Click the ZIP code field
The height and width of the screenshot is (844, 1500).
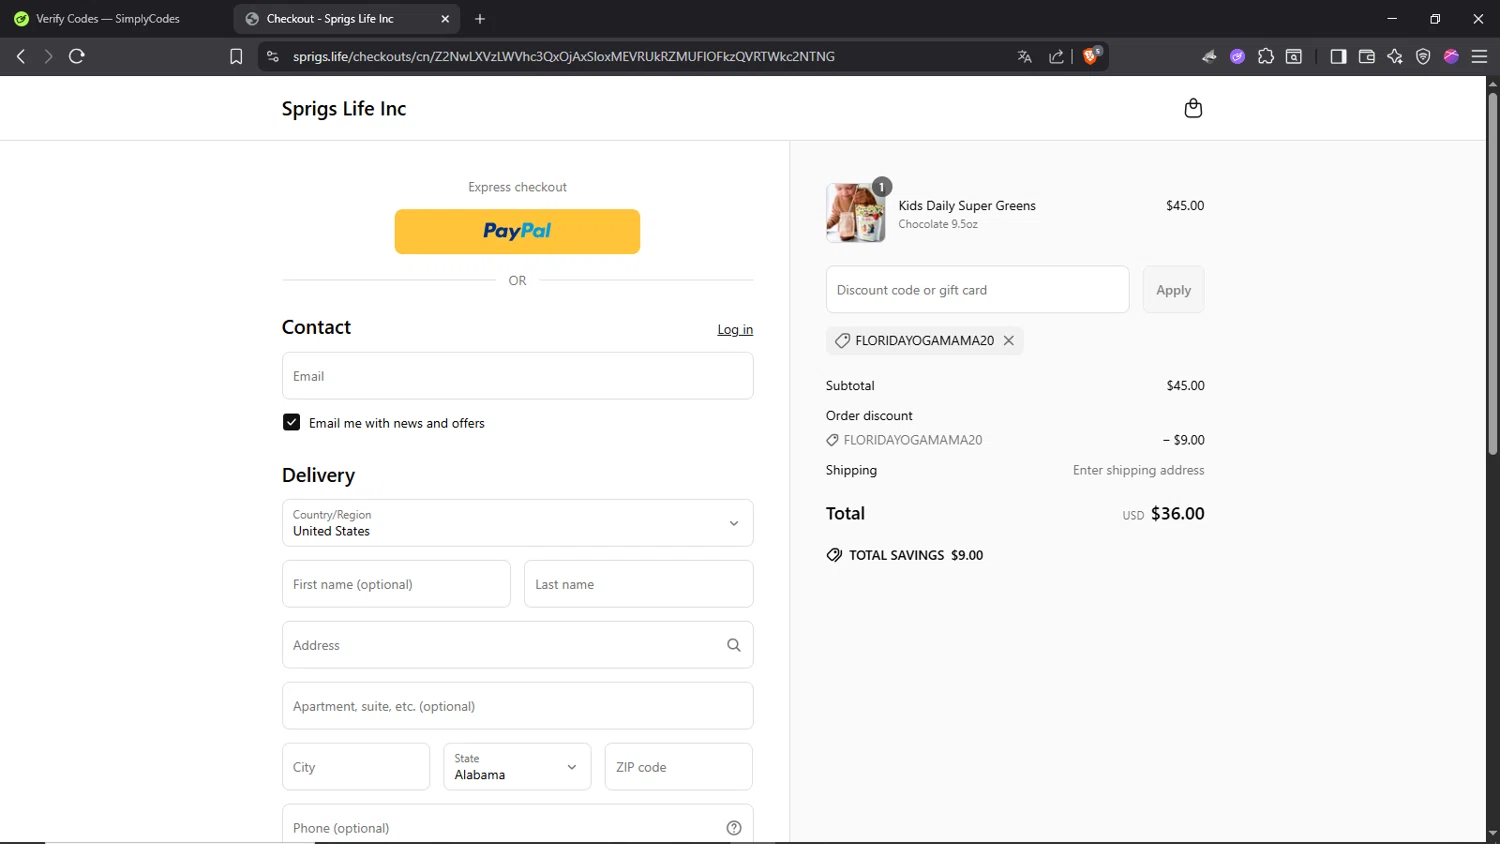pos(679,767)
